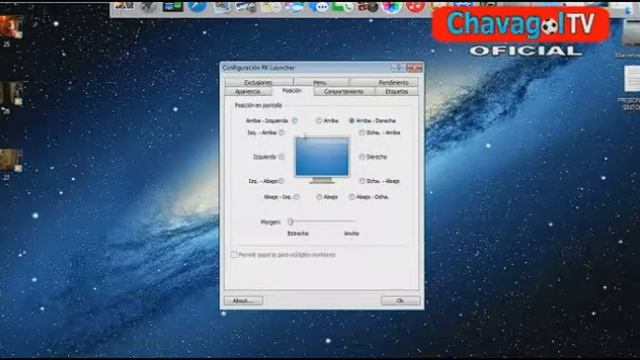Select the Izq. - Abajo position radio
The image size is (640, 360).
pyautogui.click(x=282, y=181)
